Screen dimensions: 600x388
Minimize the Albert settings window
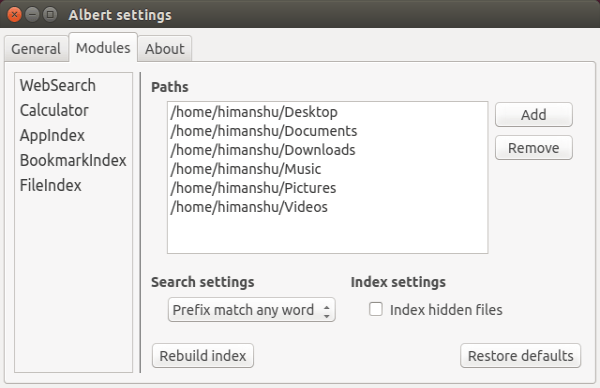point(32,15)
